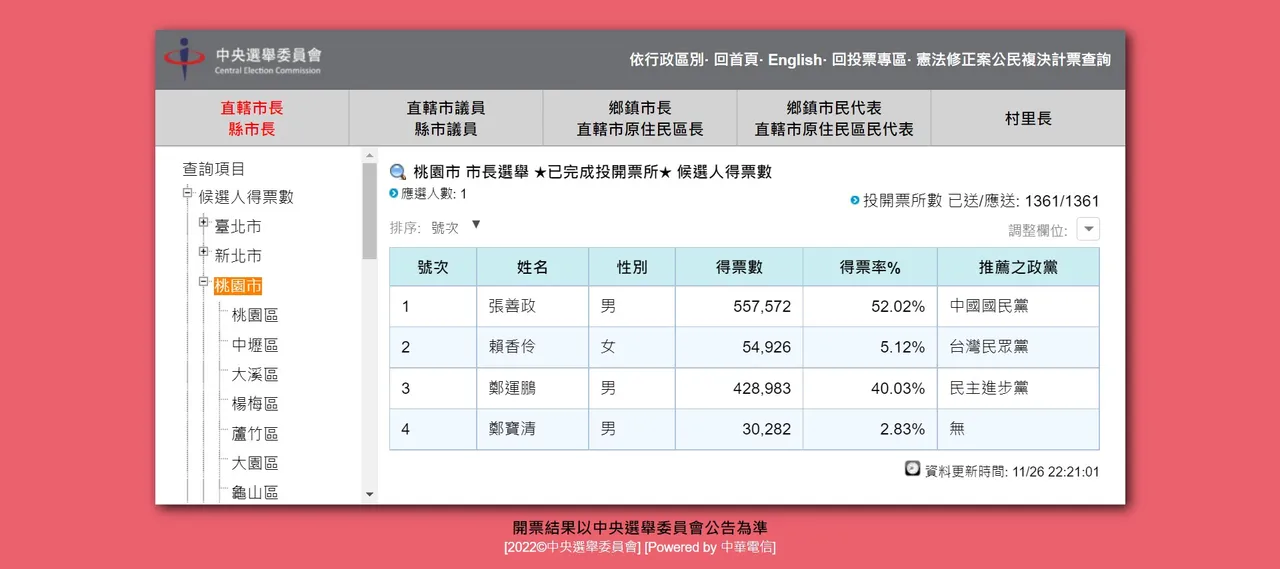1280x569 pixels.
Task: Click the vote share 52.02%
Action: pos(898,306)
